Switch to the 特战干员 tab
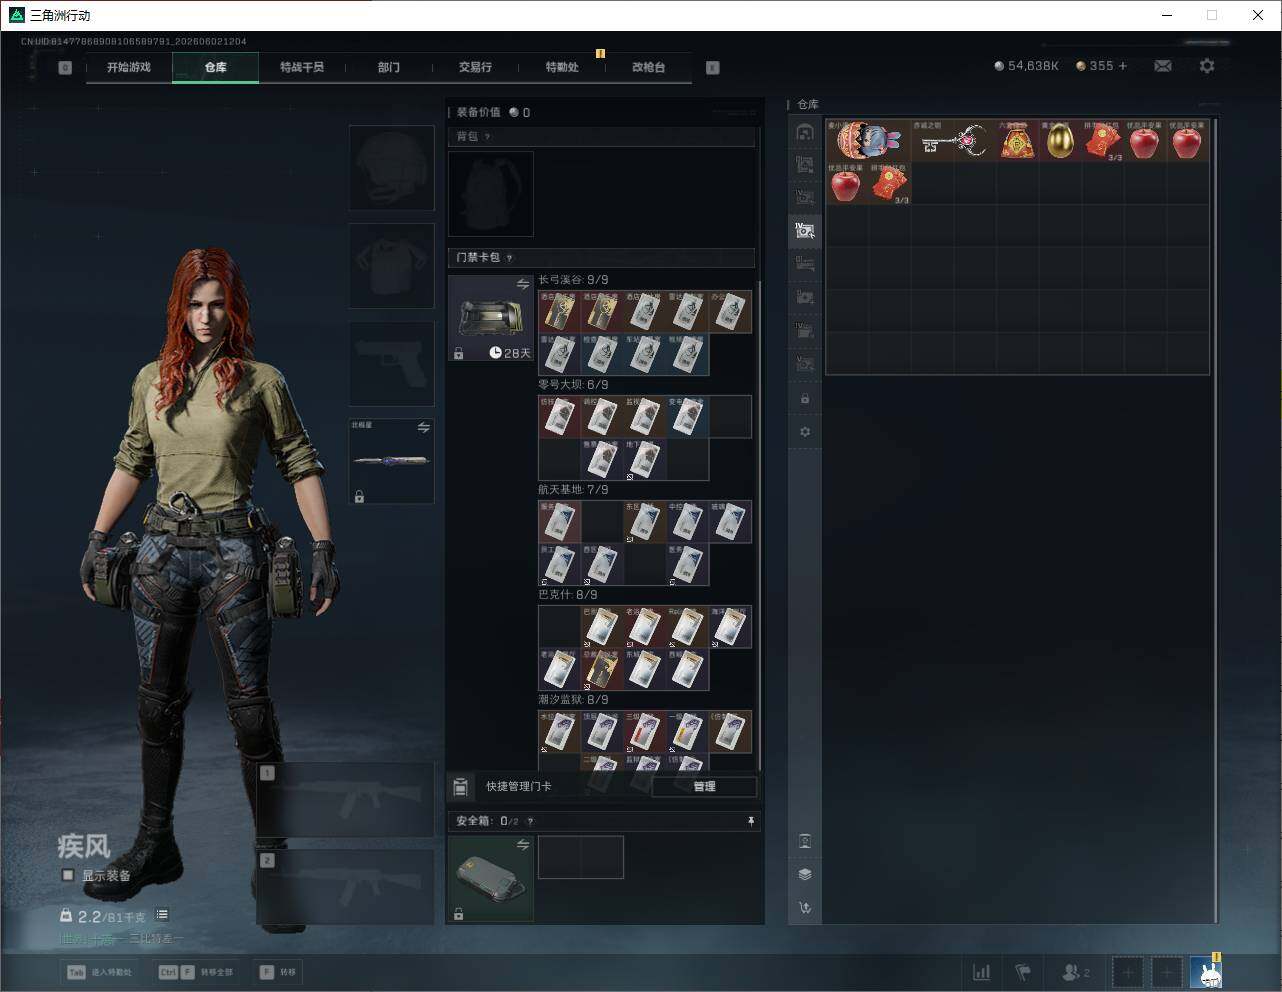The image size is (1282, 992). pos(302,67)
